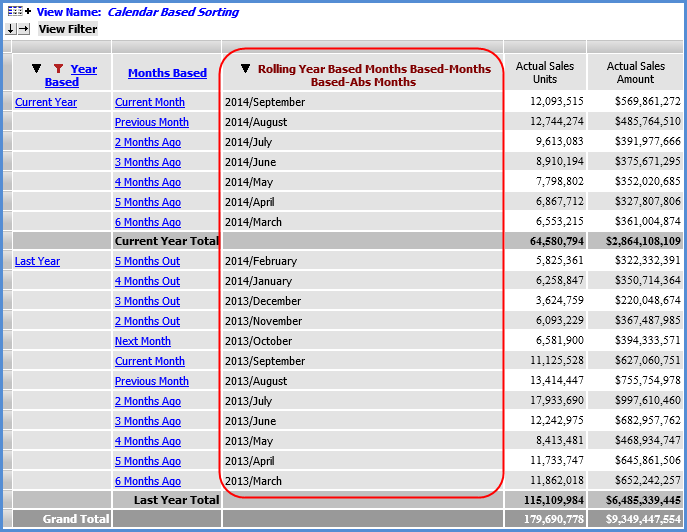Viewport: 687px width, 532px height.
Task: Open the Current Year row link
Action: (46, 102)
